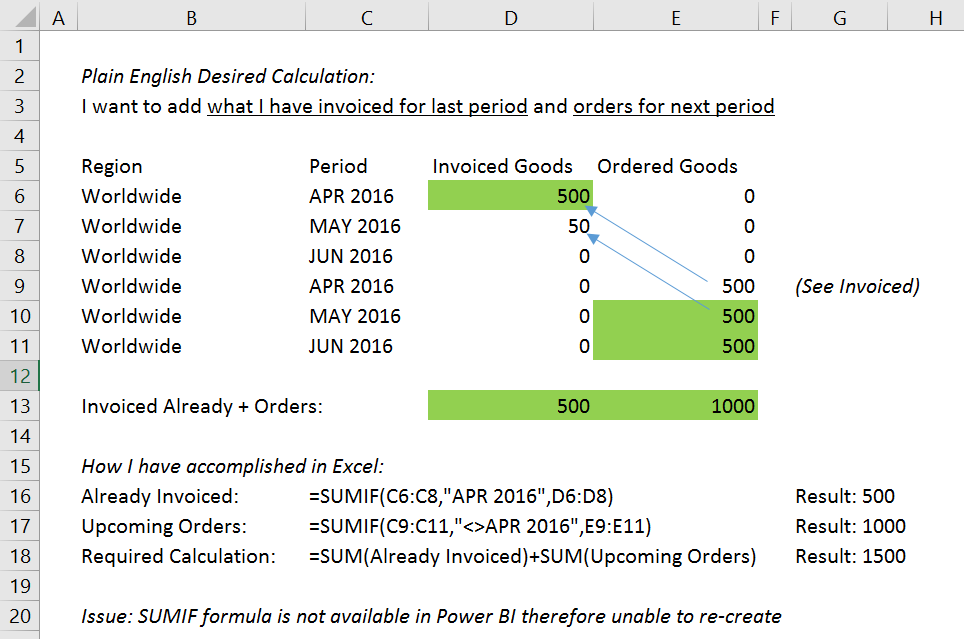Select column D header
The height and width of the screenshot is (639, 964).
coord(510,18)
